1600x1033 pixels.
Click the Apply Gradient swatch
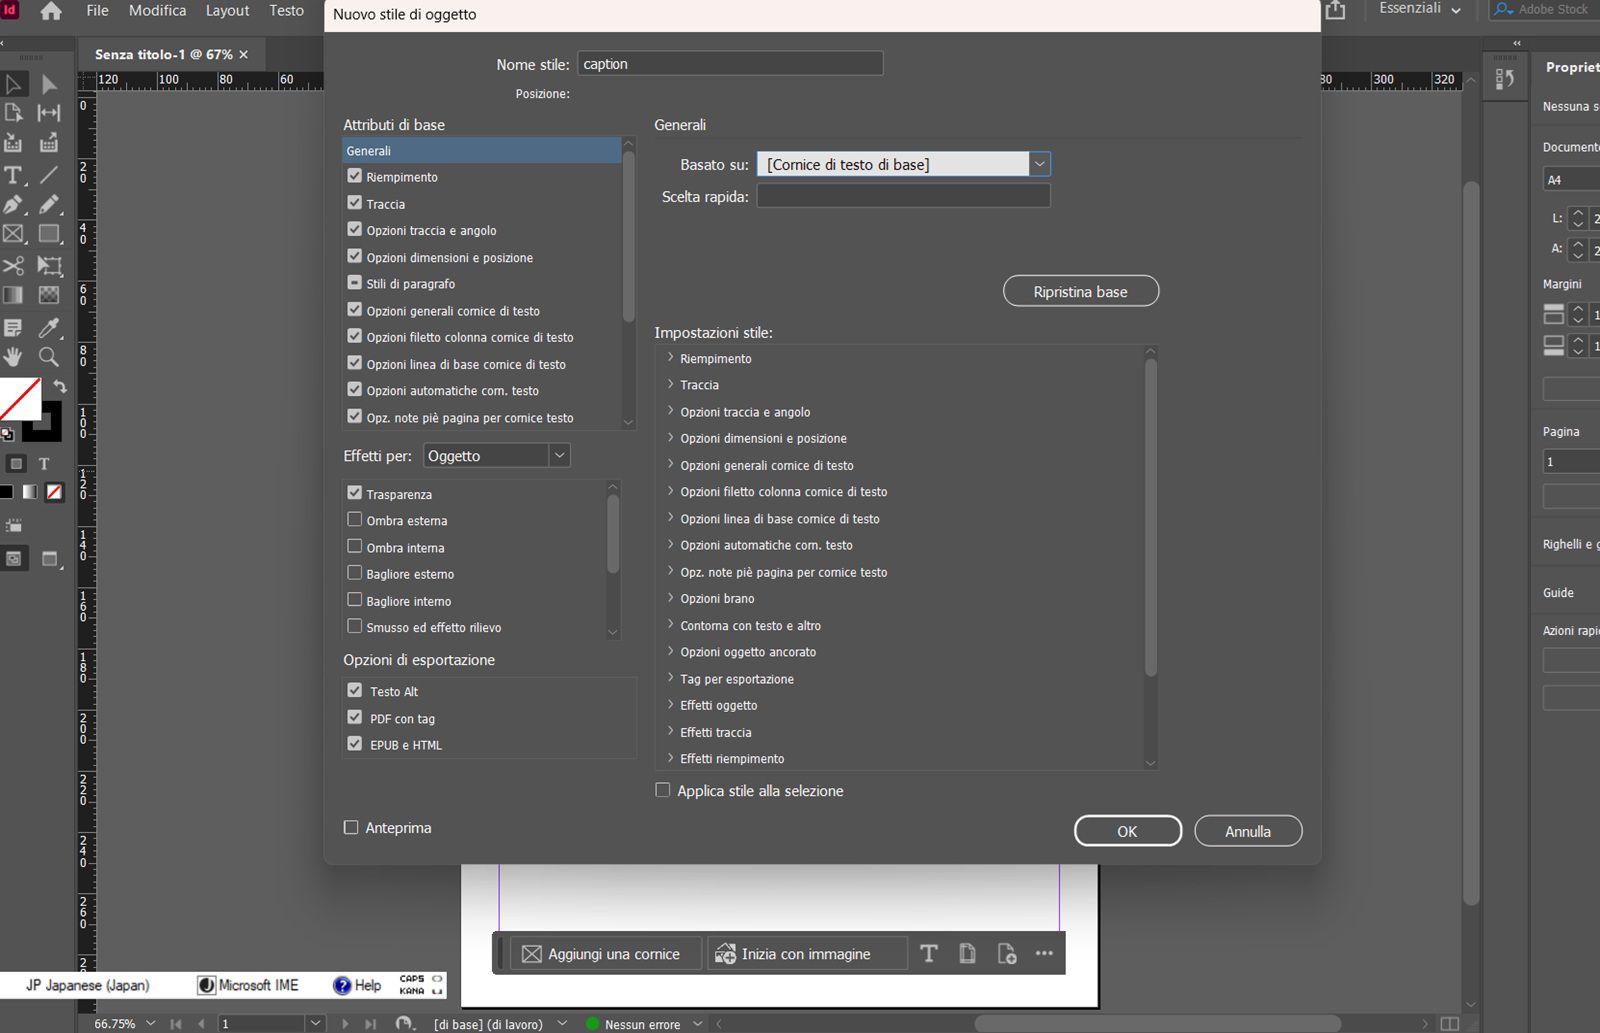[30, 491]
